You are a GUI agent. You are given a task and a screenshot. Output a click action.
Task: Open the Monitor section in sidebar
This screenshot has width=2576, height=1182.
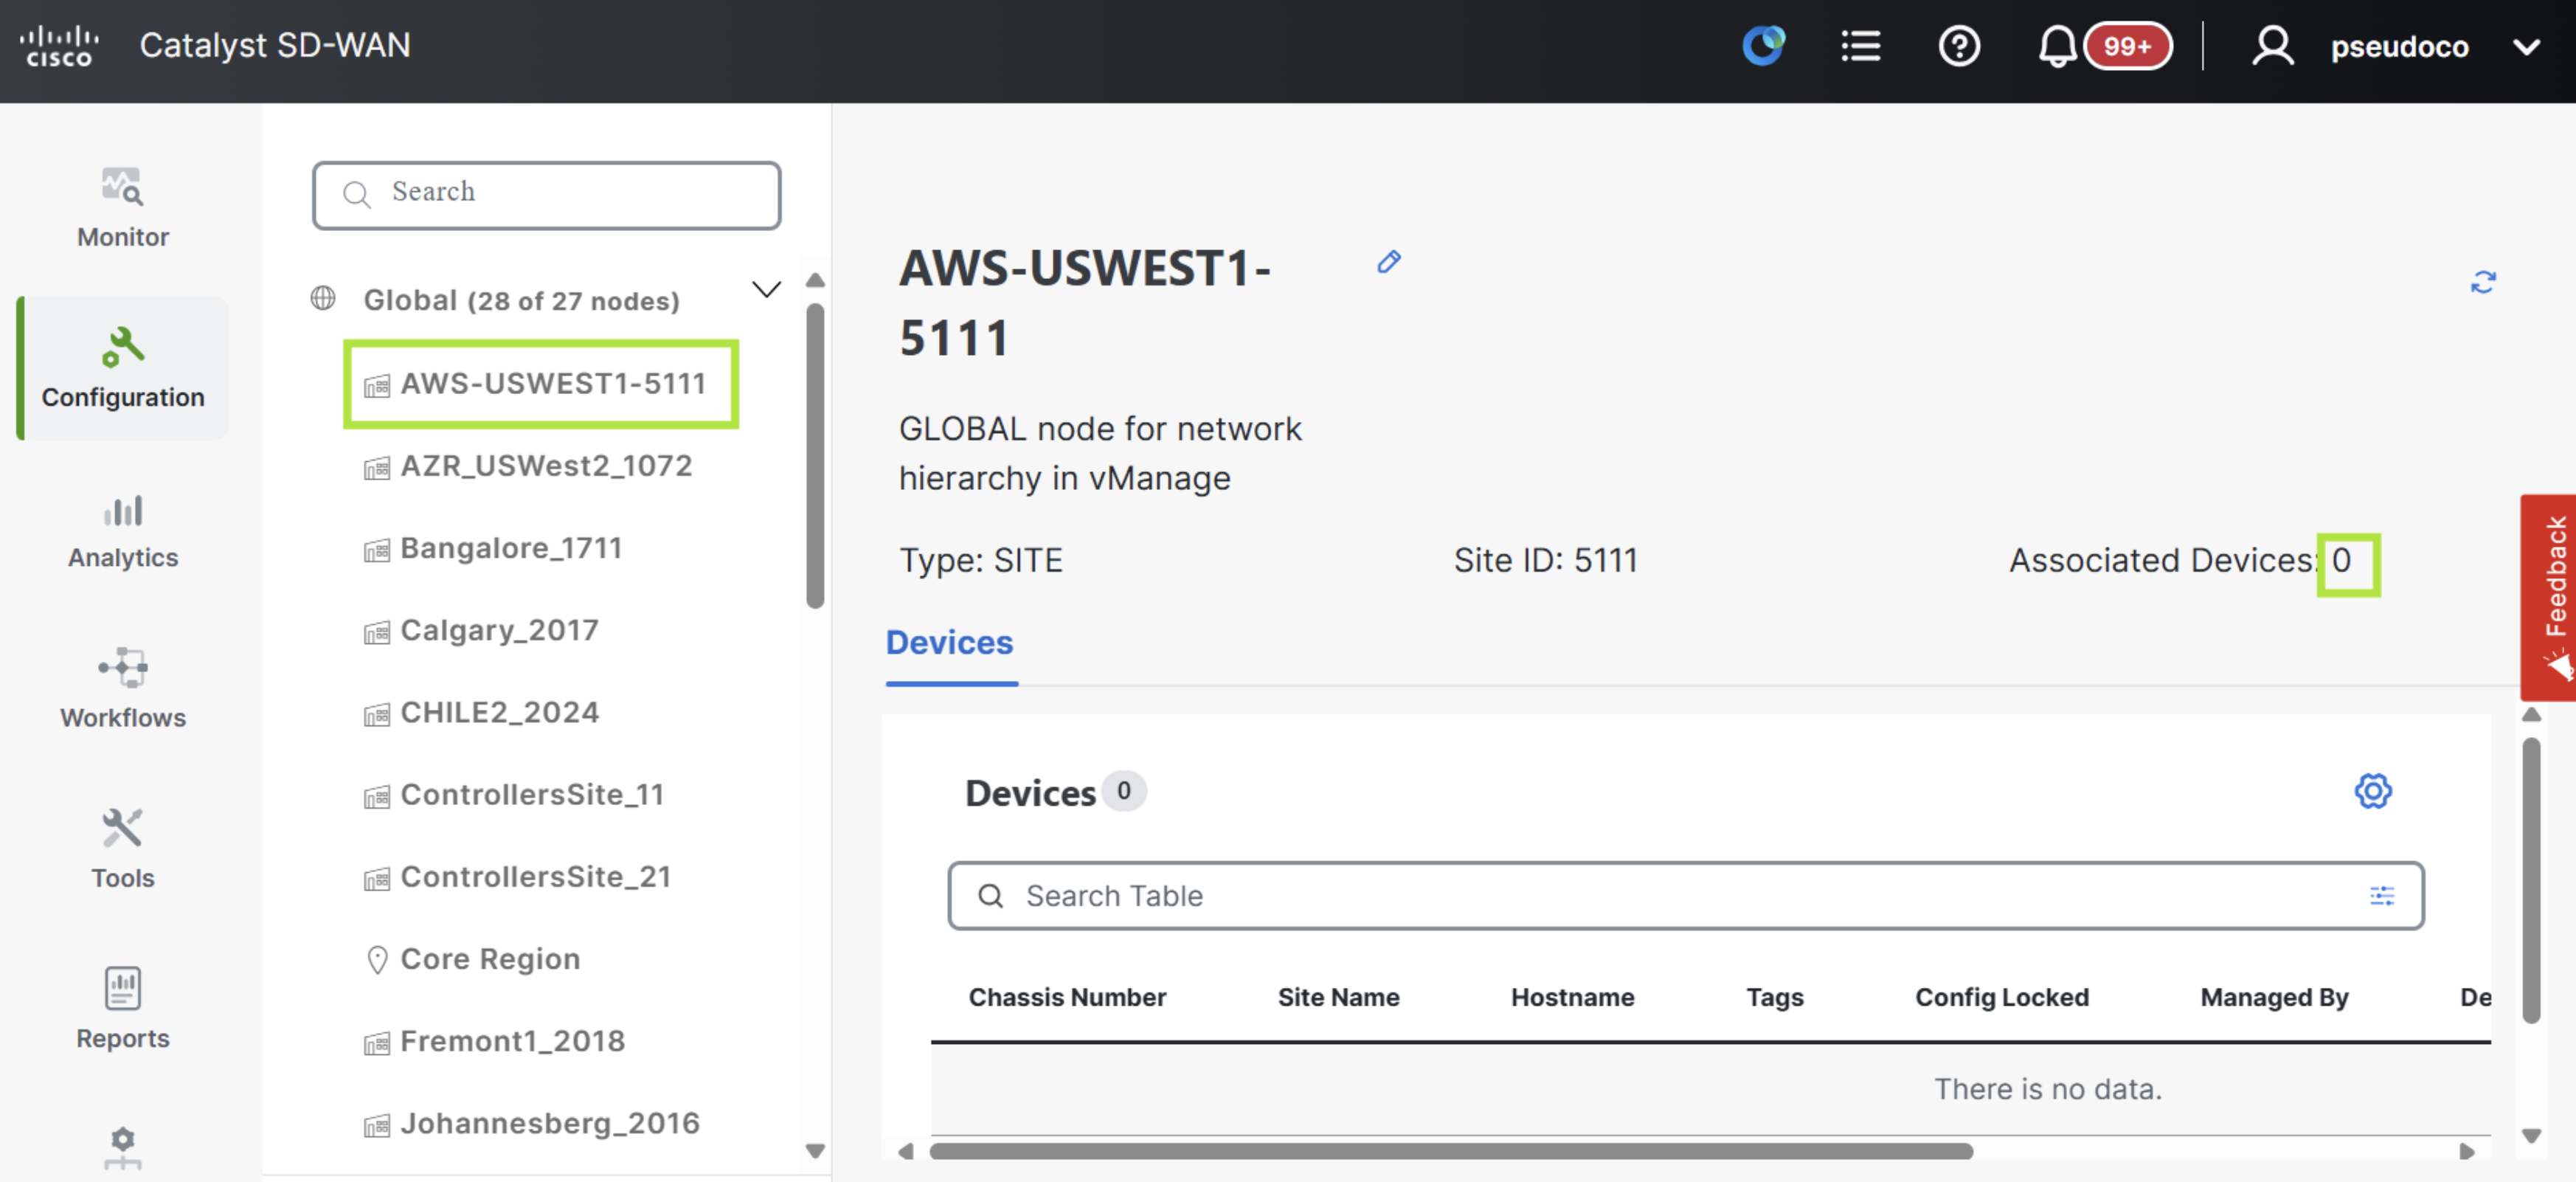click(122, 208)
